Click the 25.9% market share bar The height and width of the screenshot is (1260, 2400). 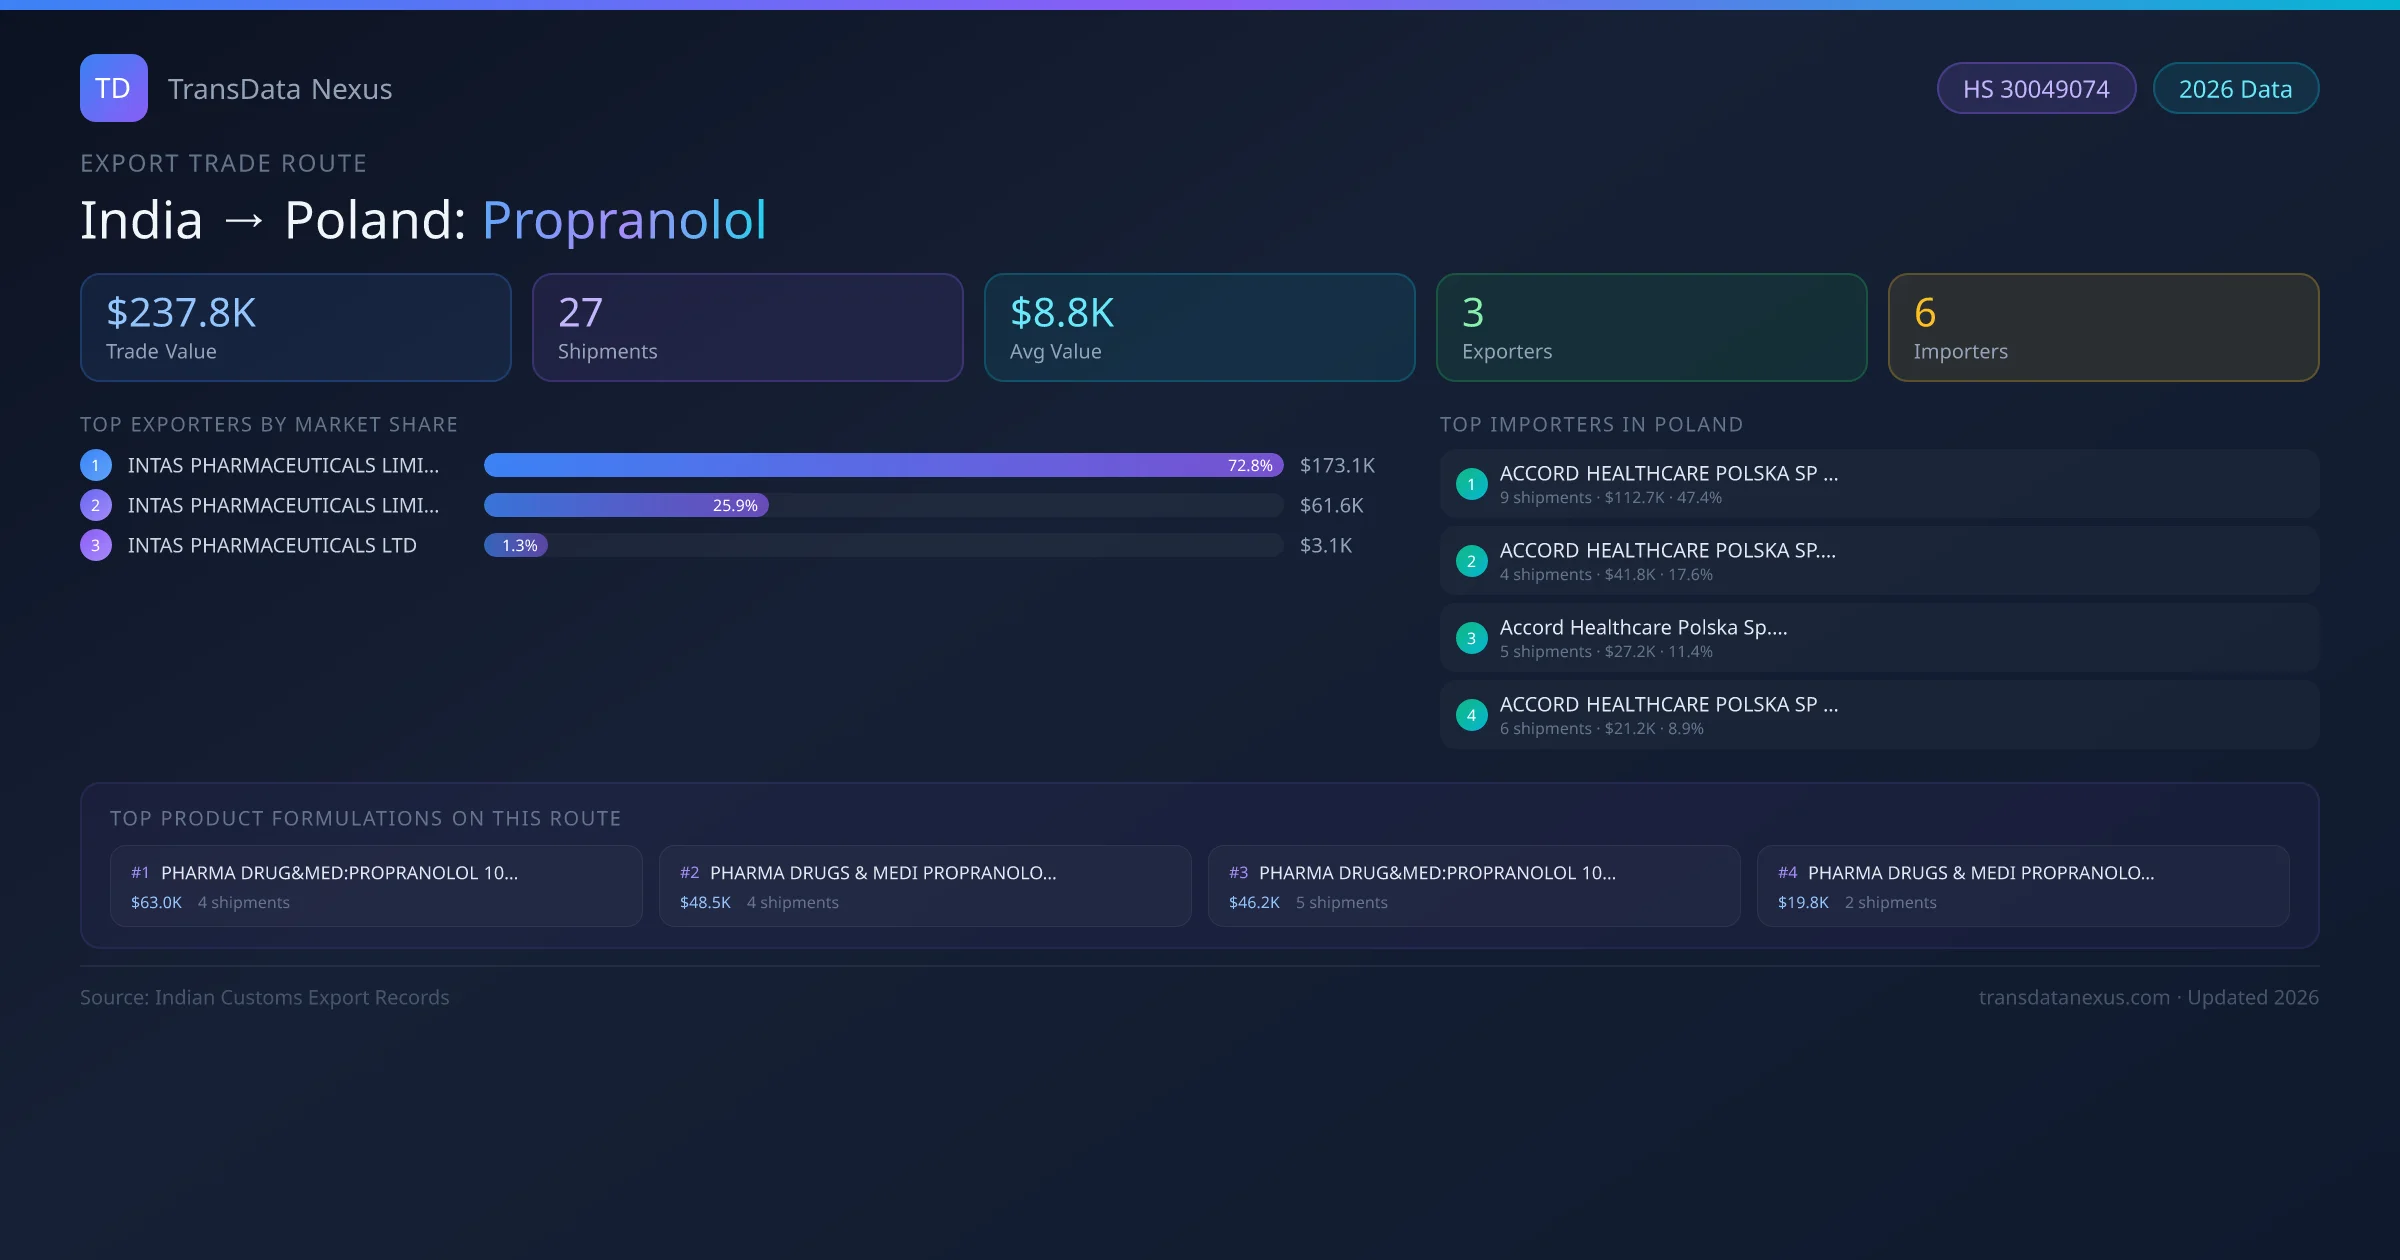(x=626, y=505)
